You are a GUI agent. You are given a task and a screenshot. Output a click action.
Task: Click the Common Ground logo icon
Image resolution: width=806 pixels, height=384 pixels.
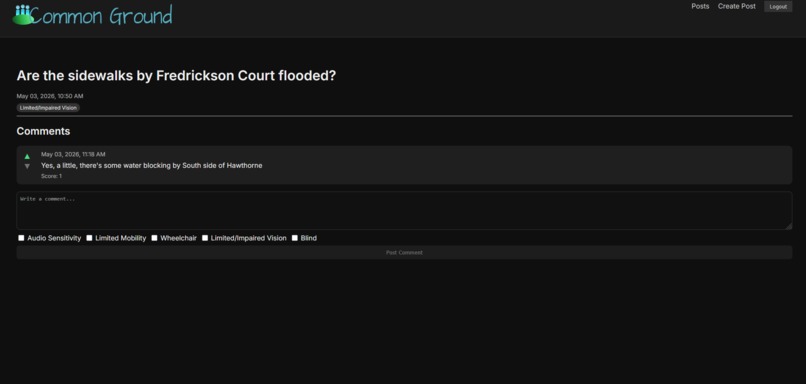click(22, 15)
